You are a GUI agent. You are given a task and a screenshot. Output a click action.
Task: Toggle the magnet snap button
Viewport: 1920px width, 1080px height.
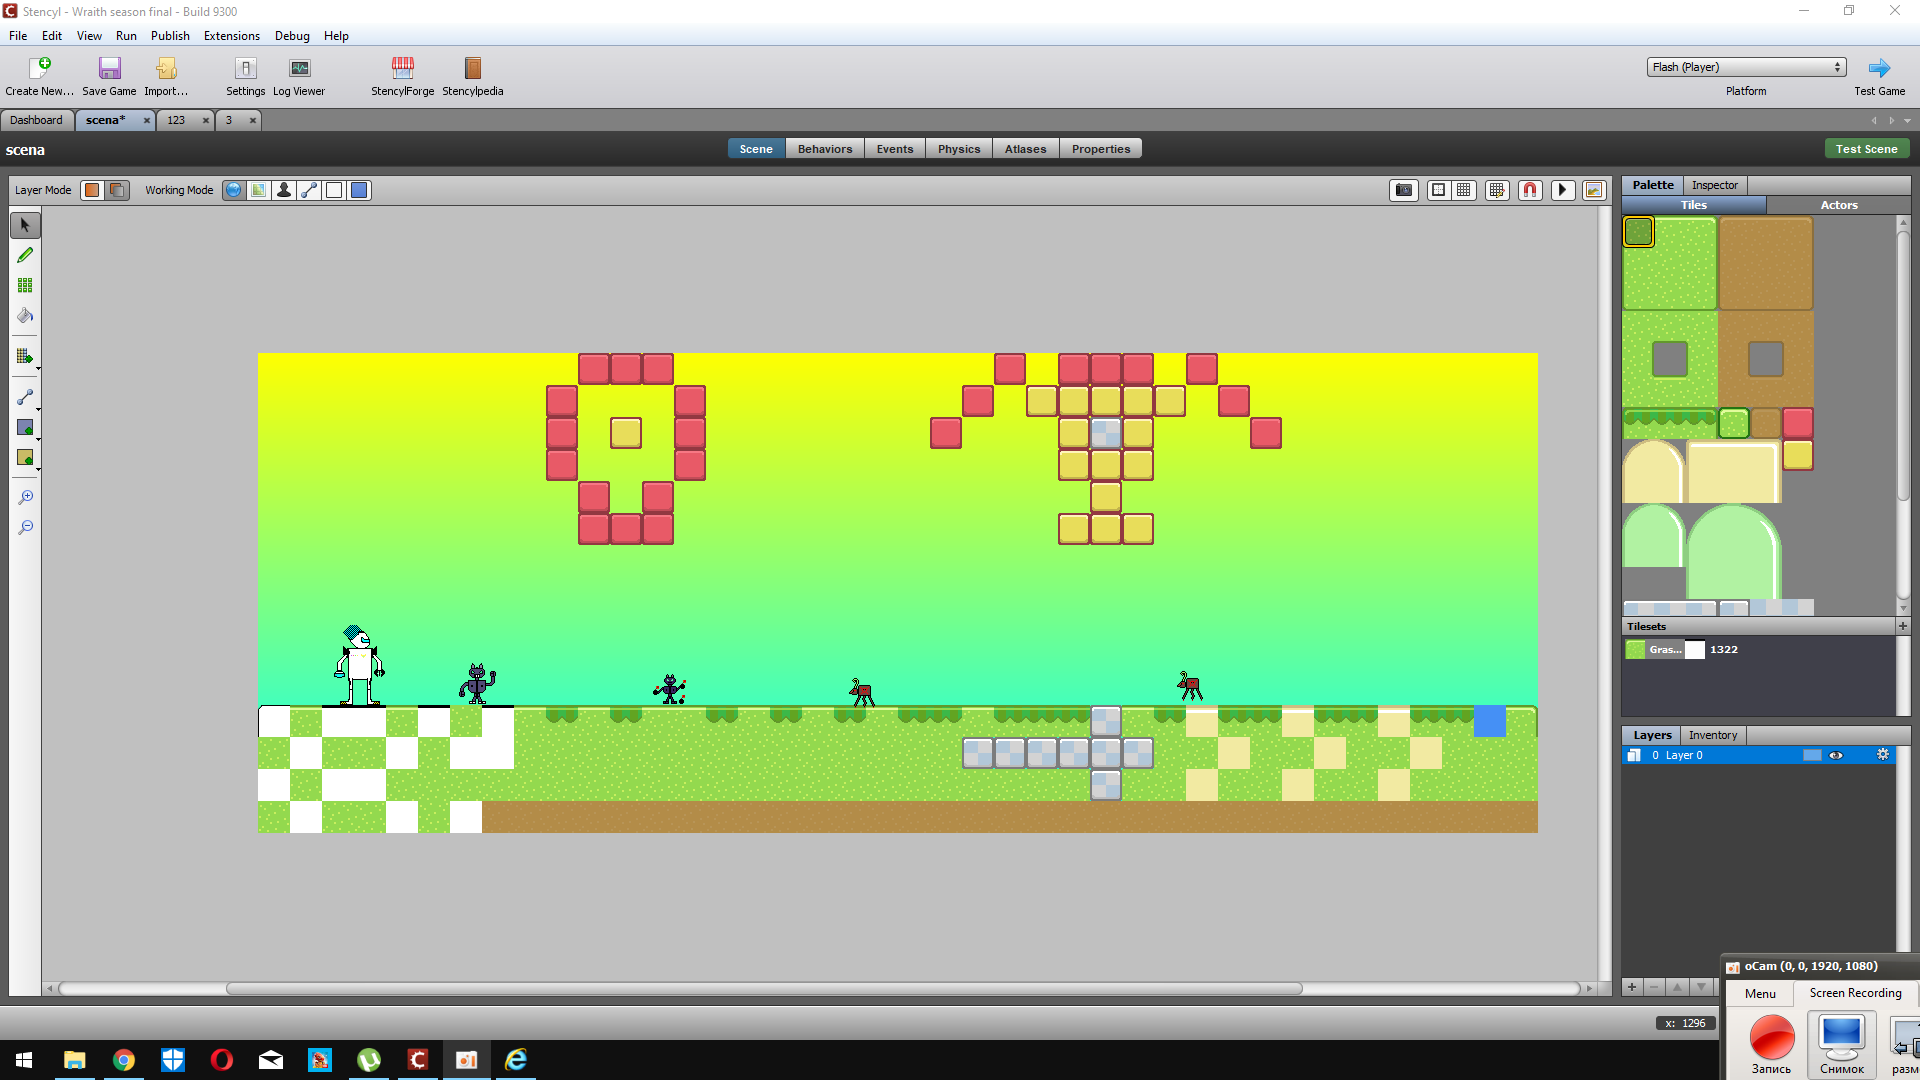[1530, 190]
